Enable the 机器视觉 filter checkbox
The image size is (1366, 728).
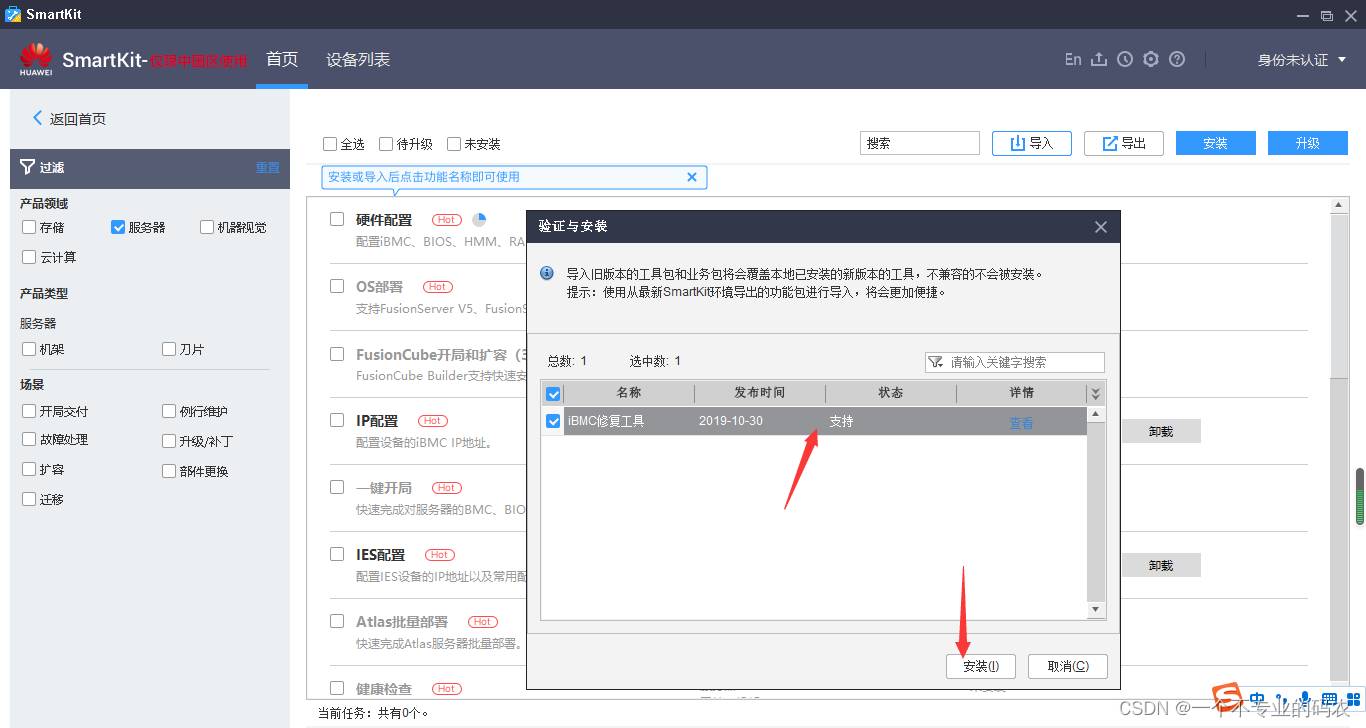207,227
